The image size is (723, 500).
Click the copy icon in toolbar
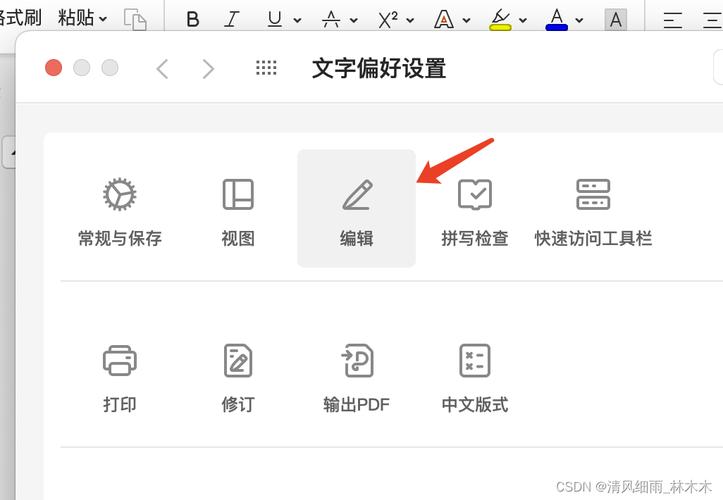[135, 19]
